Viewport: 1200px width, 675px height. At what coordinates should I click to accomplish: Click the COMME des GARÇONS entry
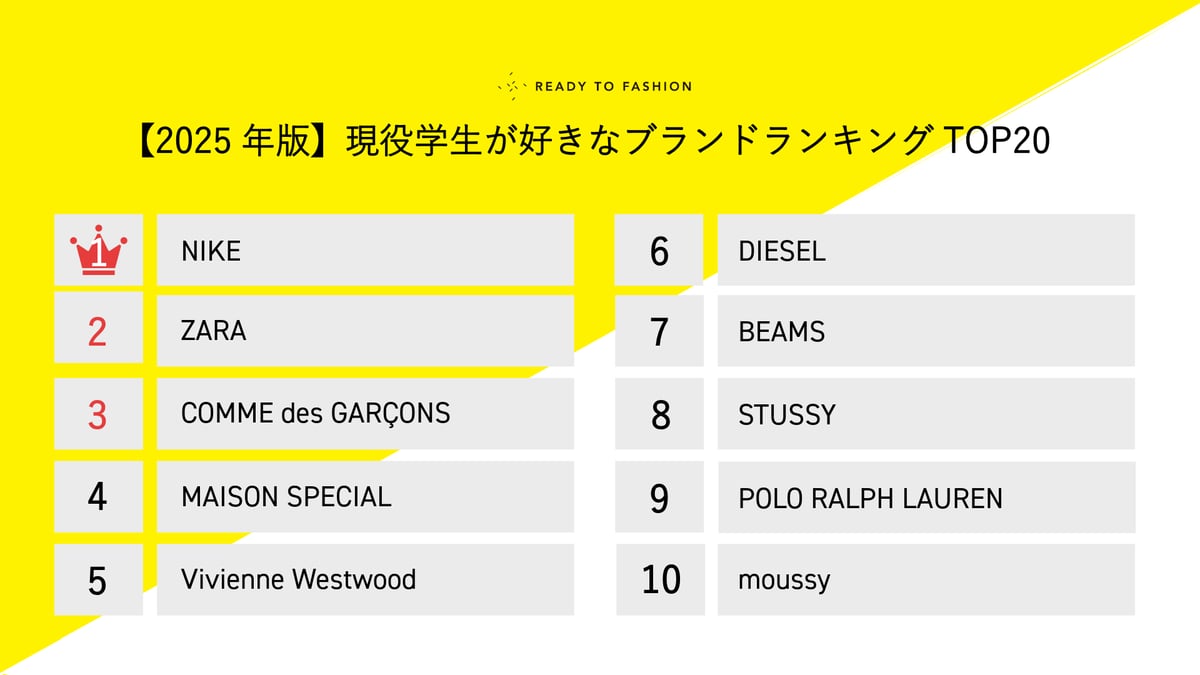365,413
